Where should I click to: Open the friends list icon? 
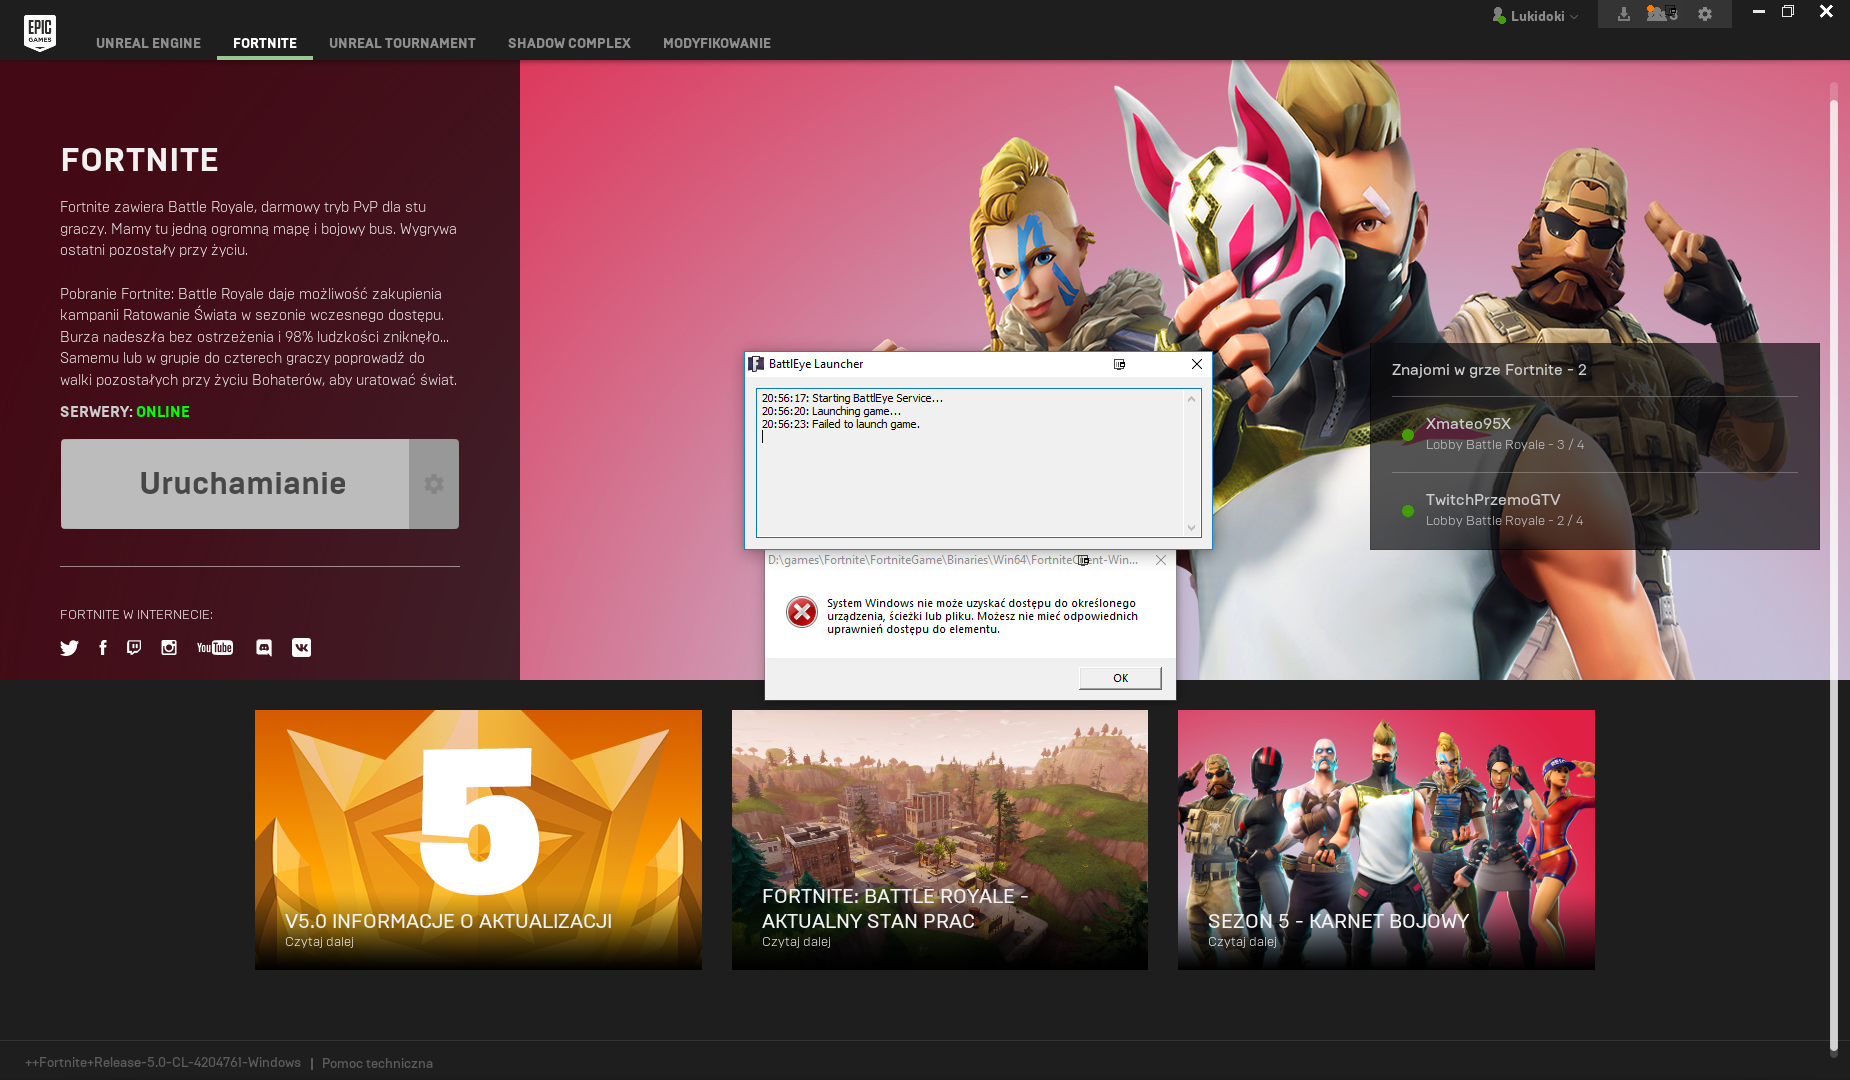coord(1661,14)
